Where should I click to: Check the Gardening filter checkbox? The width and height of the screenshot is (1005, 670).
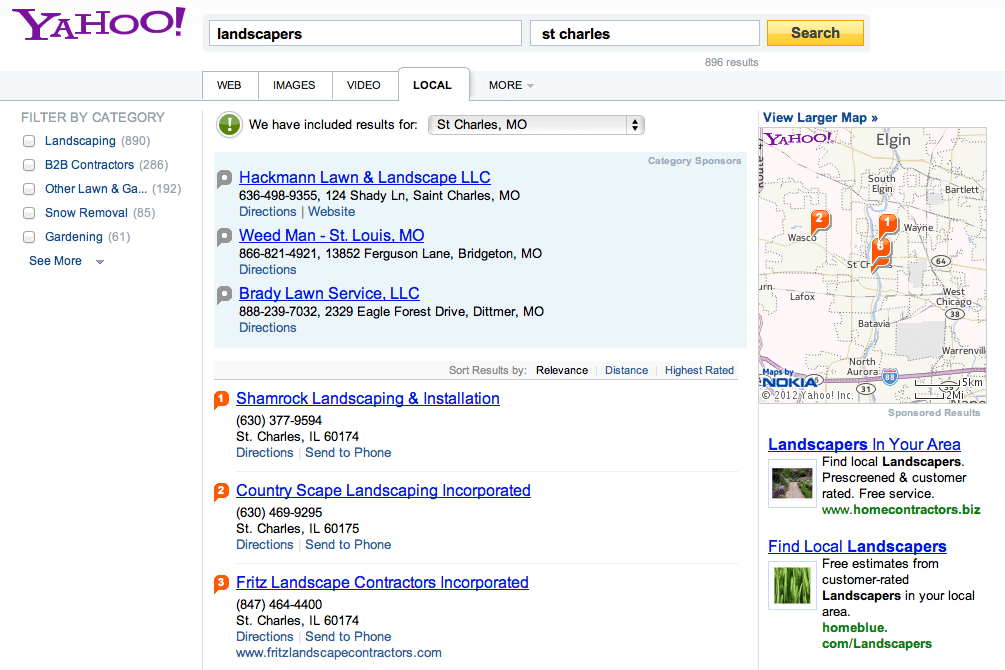29,236
